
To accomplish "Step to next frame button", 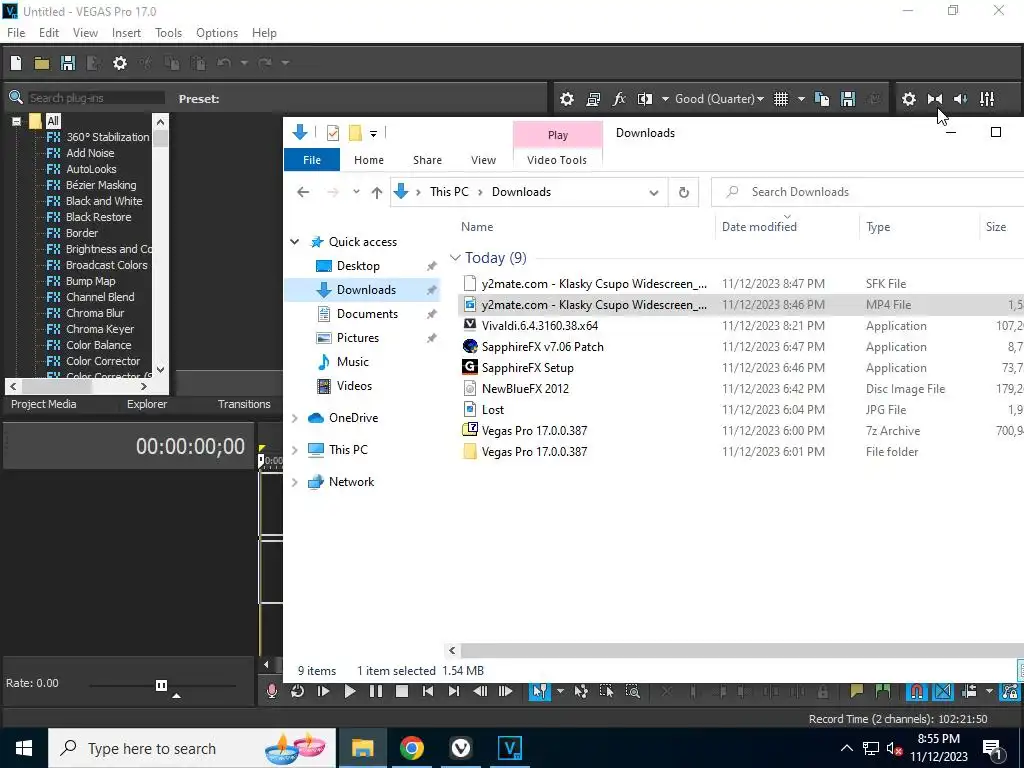I will (505, 691).
